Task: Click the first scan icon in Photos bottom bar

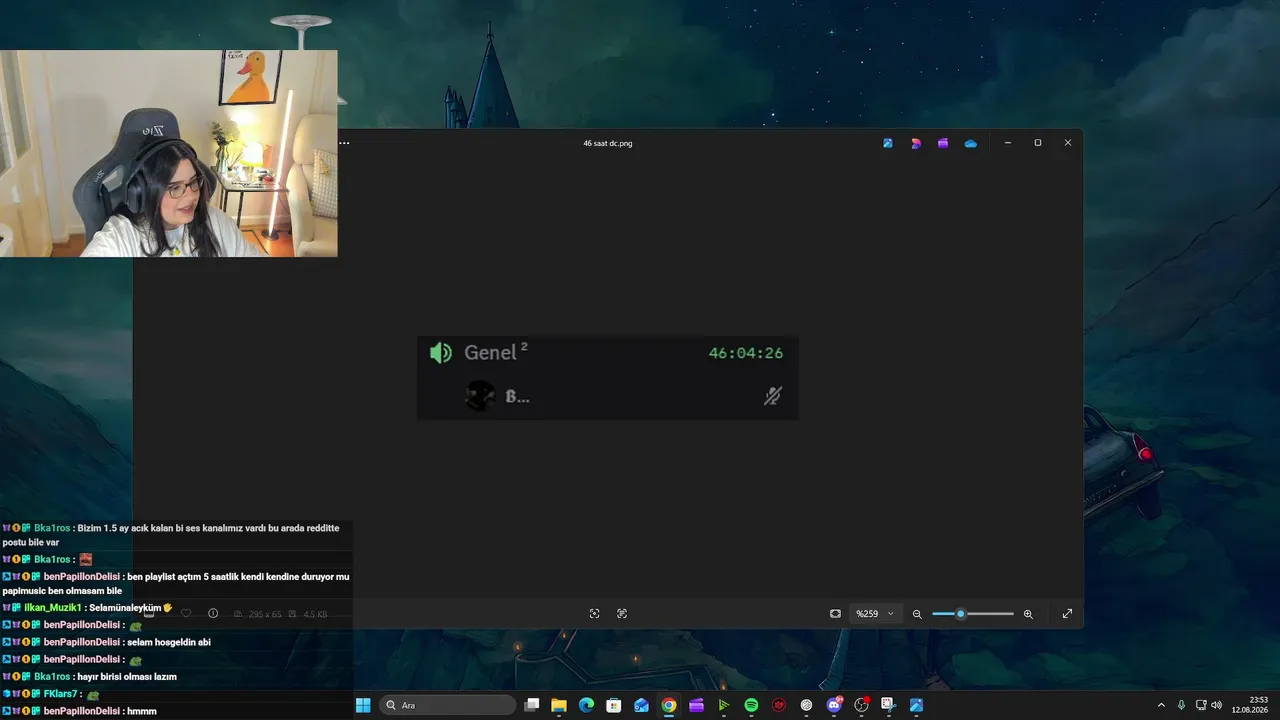Action: point(594,613)
